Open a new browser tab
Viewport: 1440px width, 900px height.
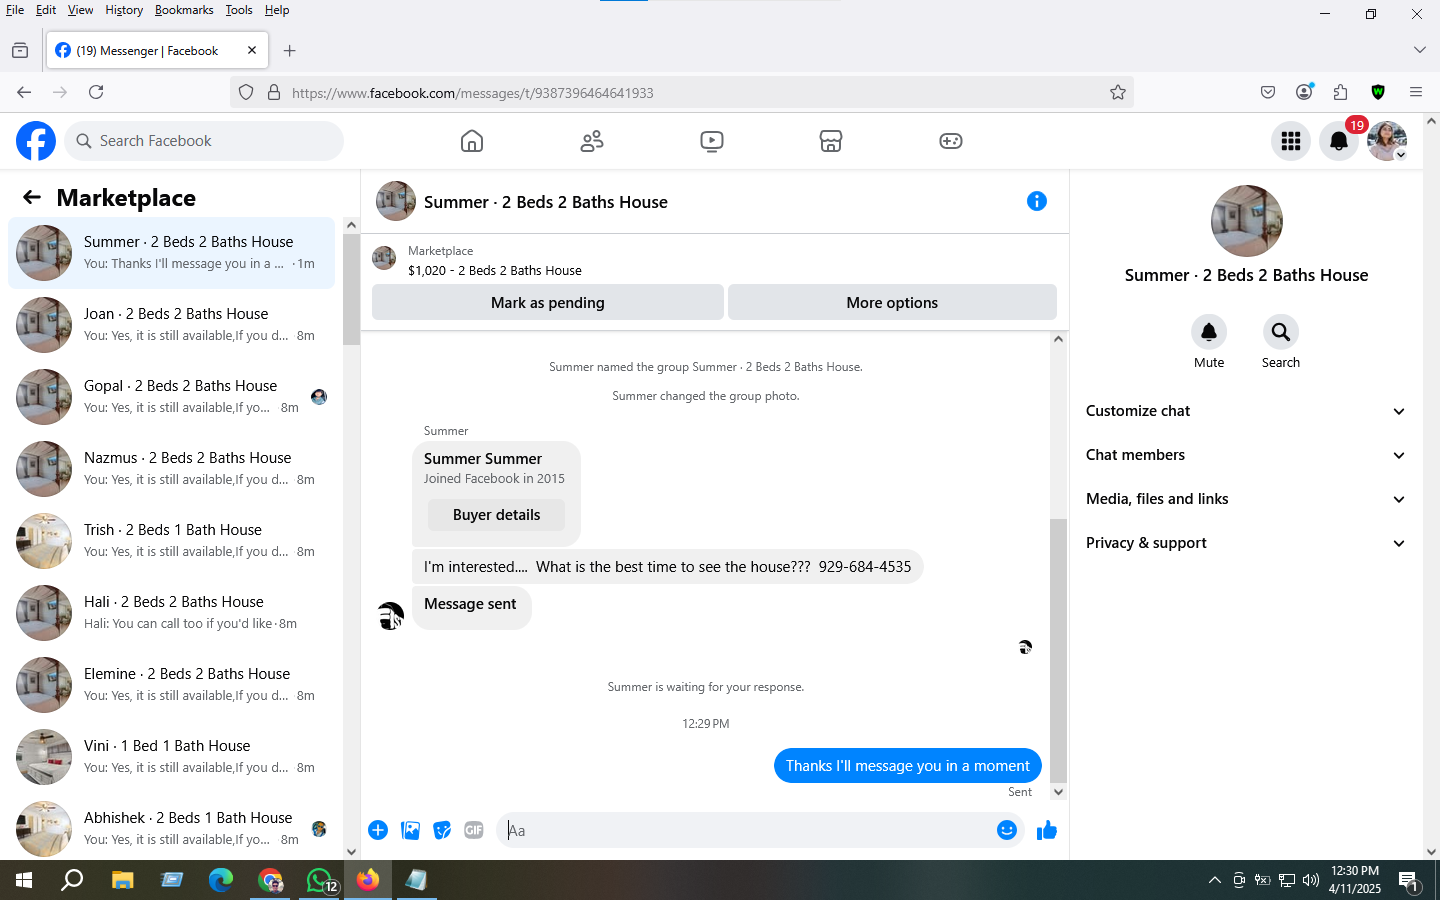click(289, 51)
